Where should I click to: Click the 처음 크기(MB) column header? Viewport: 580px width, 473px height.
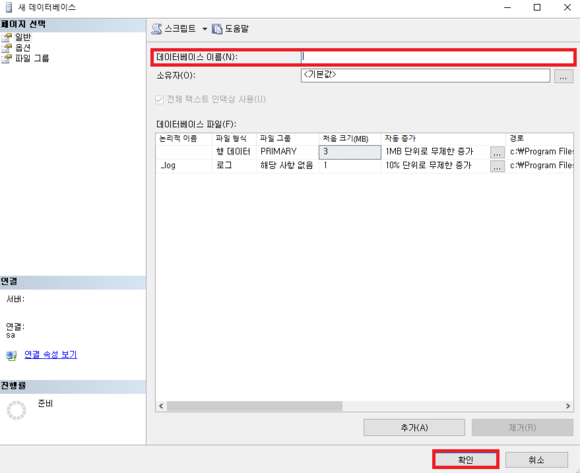coord(350,139)
